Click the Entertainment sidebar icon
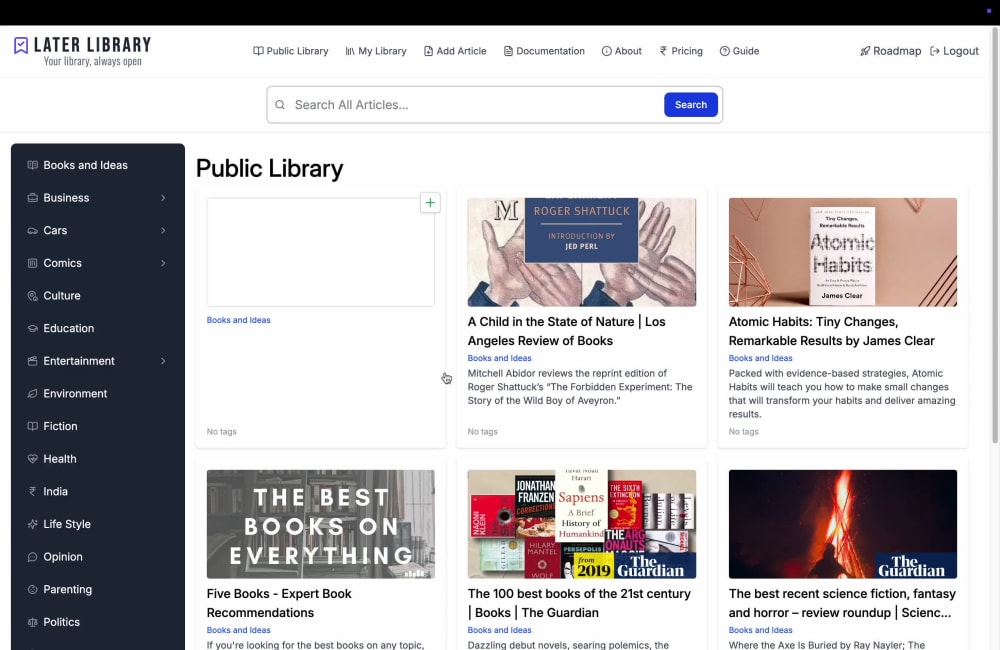The height and width of the screenshot is (650, 1000). point(33,361)
